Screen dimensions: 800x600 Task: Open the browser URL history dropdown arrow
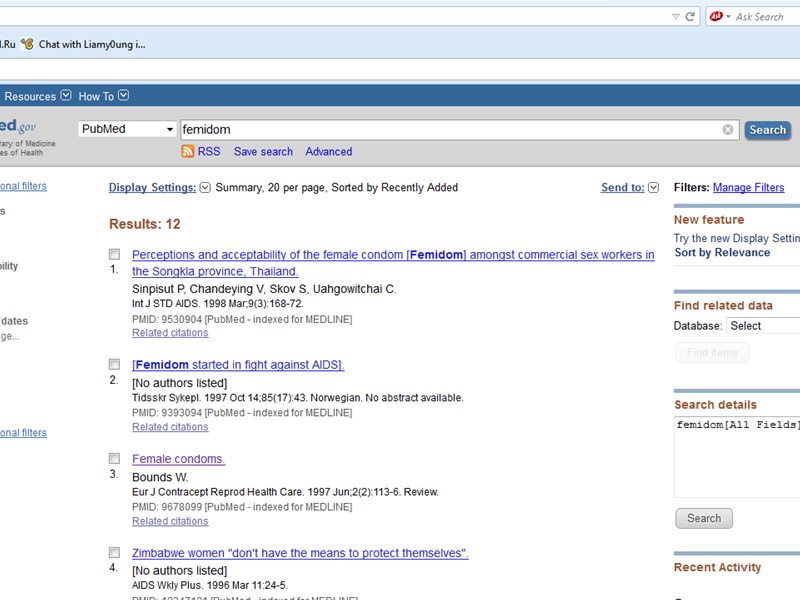[676, 17]
